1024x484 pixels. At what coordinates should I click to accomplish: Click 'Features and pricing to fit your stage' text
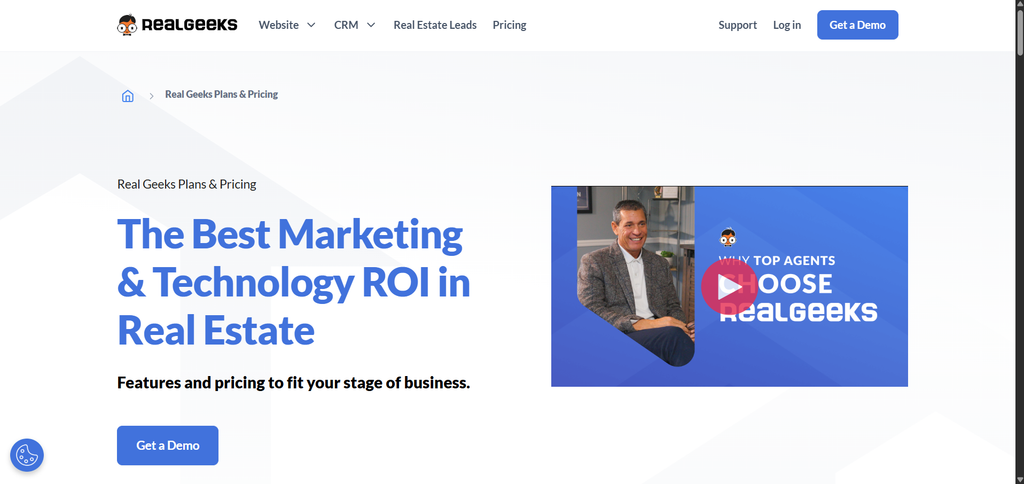coord(293,383)
